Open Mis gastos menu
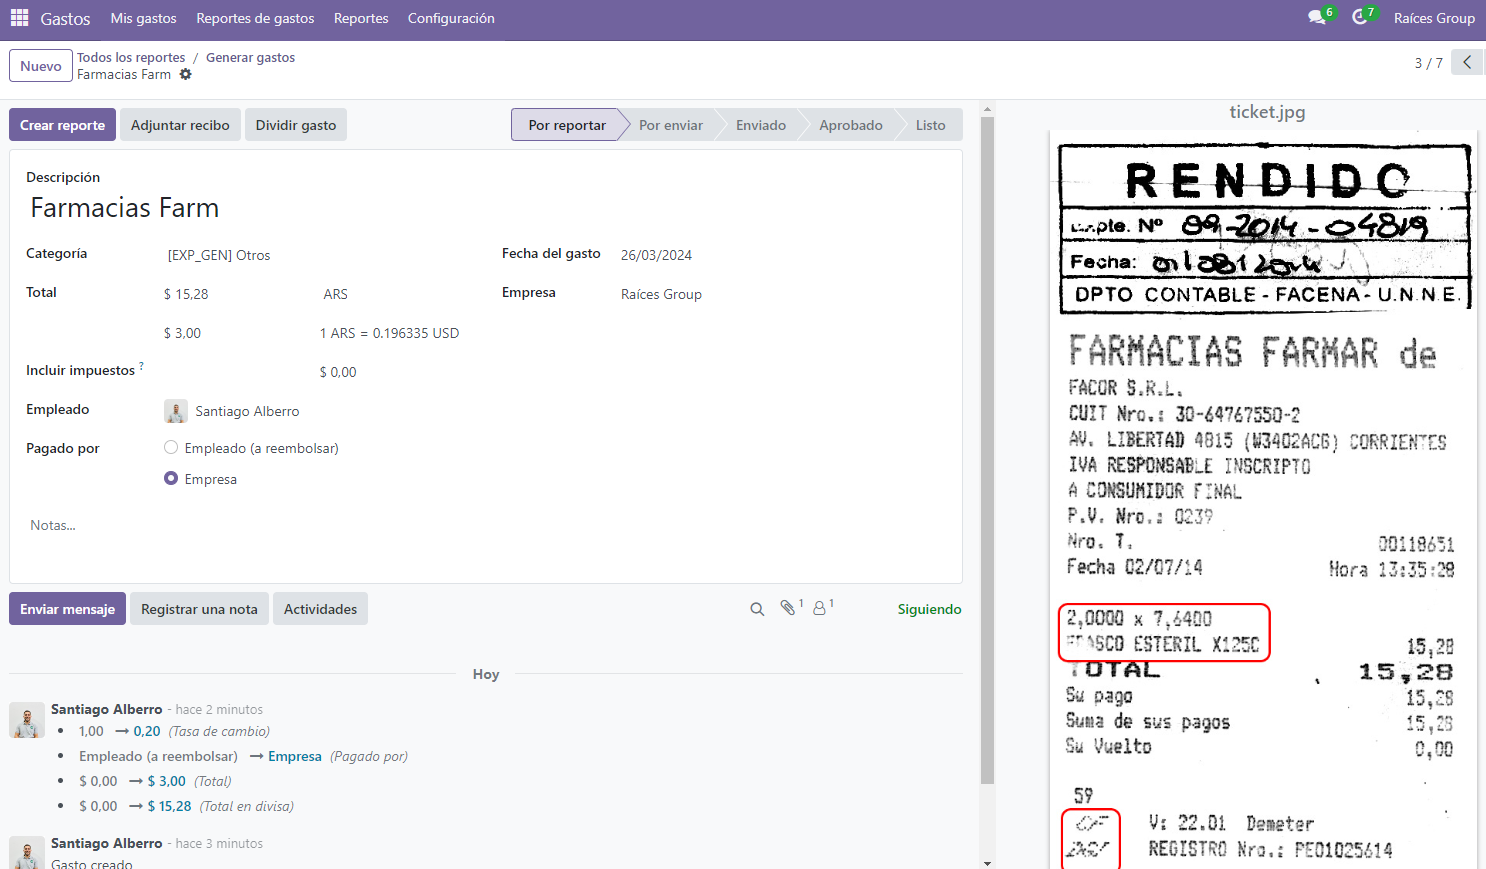The height and width of the screenshot is (869, 1486). (x=143, y=18)
